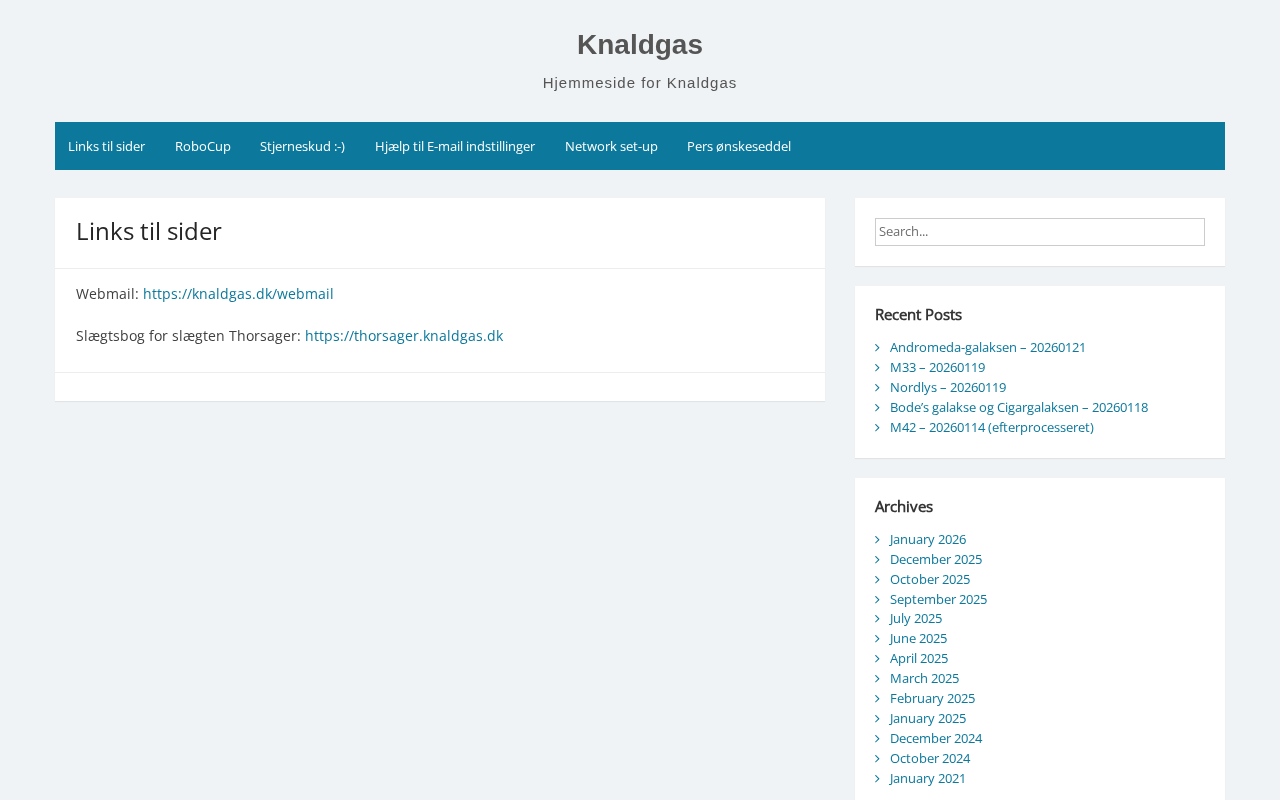This screenshot has height=800, width=1280.
Task: Open Stjerneskud :-) in navigation bar
Action: click(x=302, y=146)
